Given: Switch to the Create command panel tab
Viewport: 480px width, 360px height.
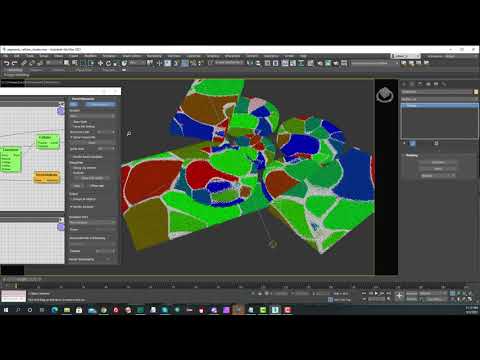Looking at the screenshot, I should click(404, 84).
